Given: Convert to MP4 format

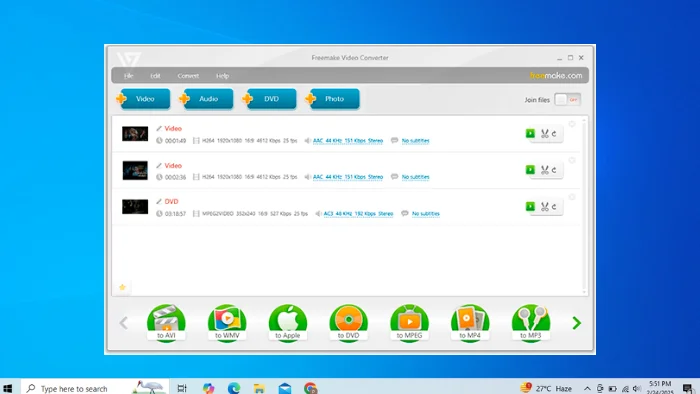Looking at the screenshot, I should coord(470,323).
